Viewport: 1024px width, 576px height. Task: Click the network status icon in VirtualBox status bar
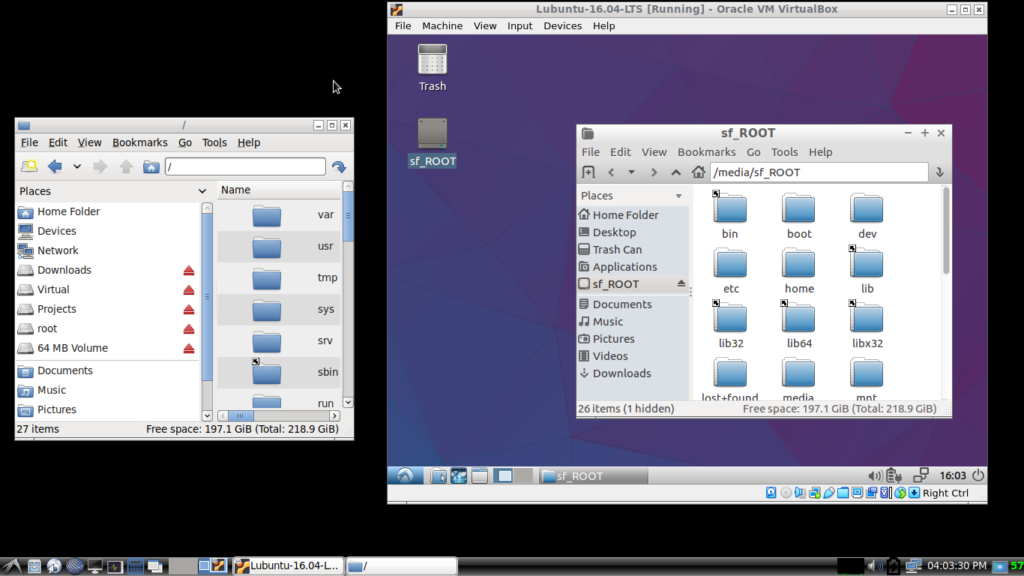(x=815, y=492)
